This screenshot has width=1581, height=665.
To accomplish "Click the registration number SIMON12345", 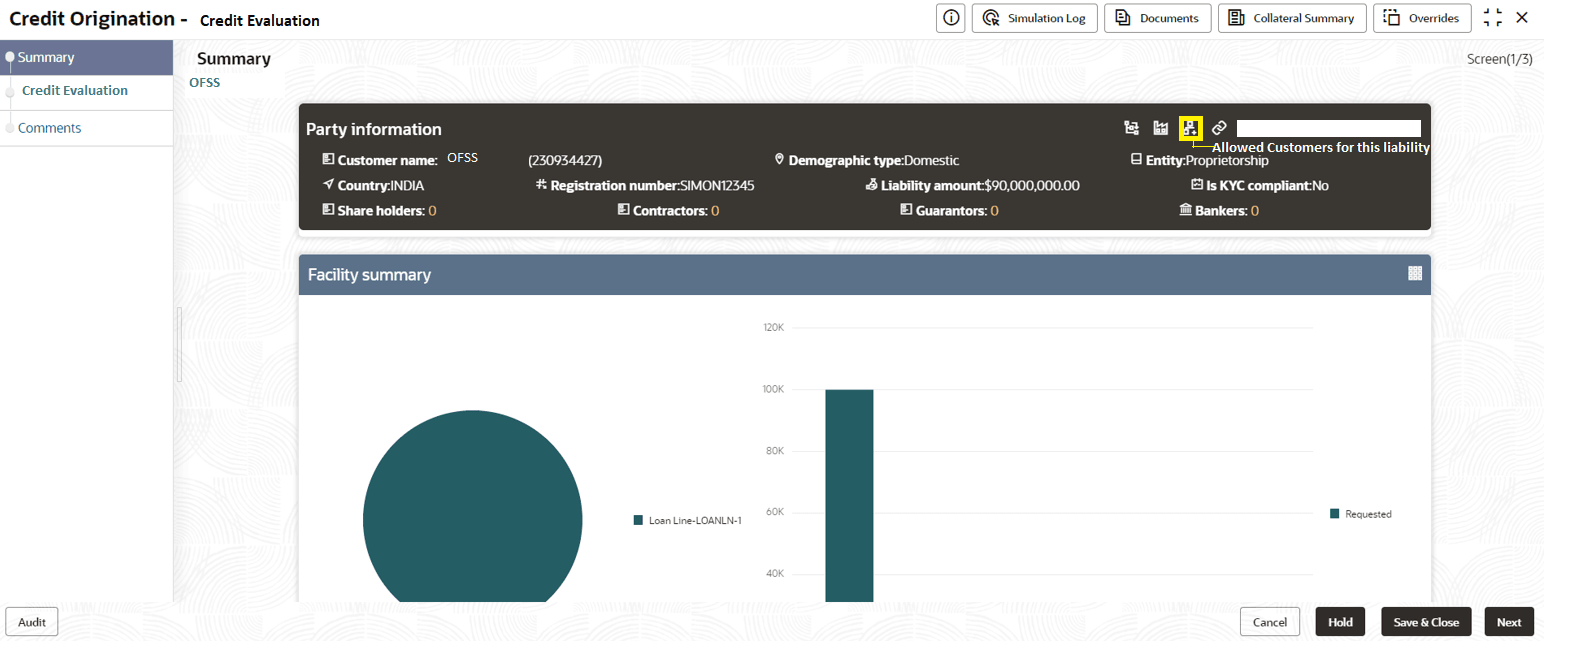I will 717,186.
